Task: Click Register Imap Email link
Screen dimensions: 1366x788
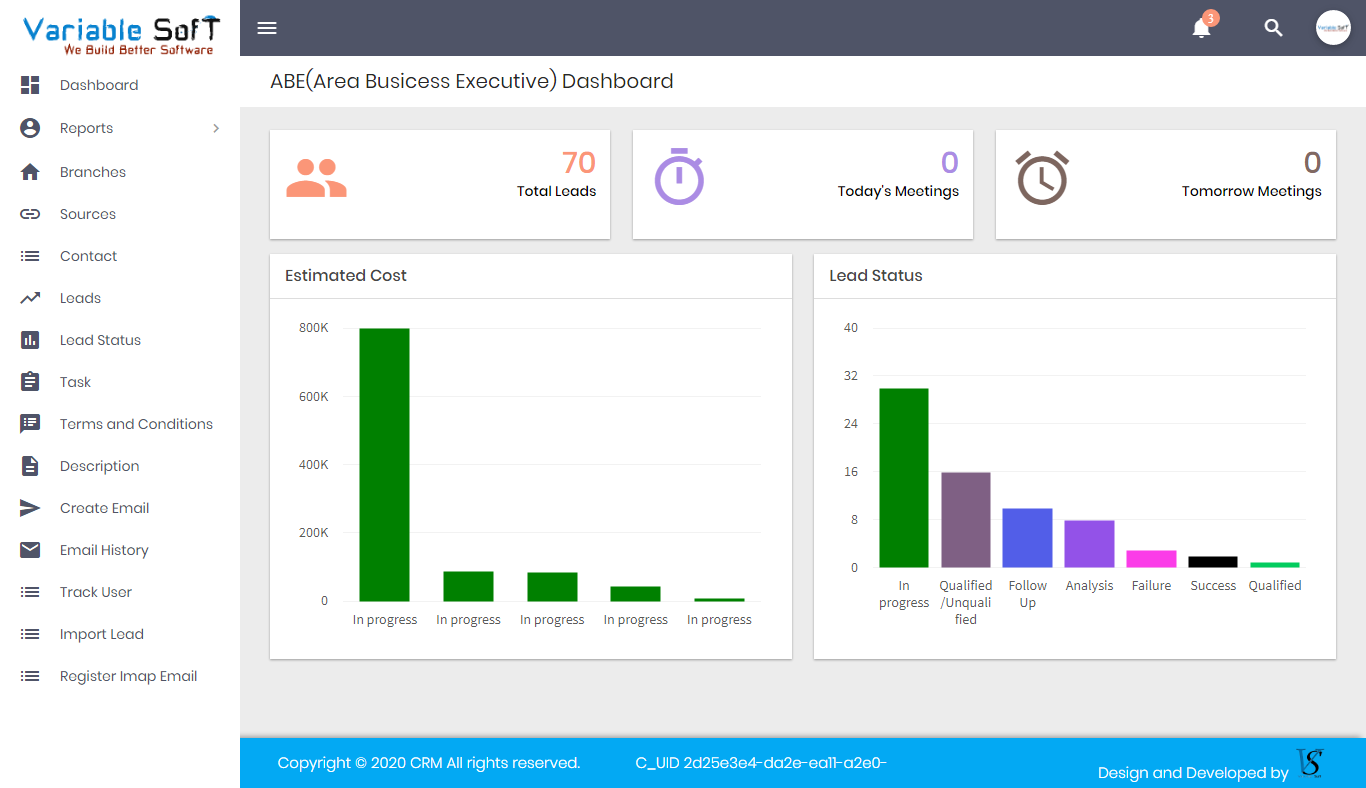Action: point(128,676)
